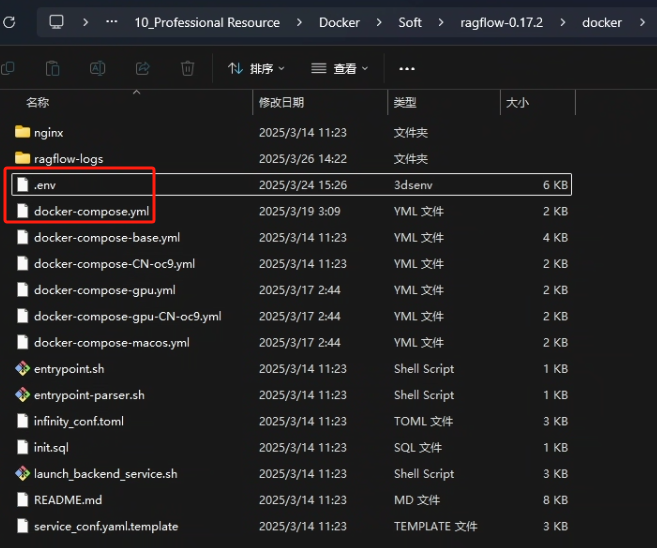This screenshot has height=548, width=657.
Task: Select docker-compose-macos.yml file icon
Action: tap(22, 342)
